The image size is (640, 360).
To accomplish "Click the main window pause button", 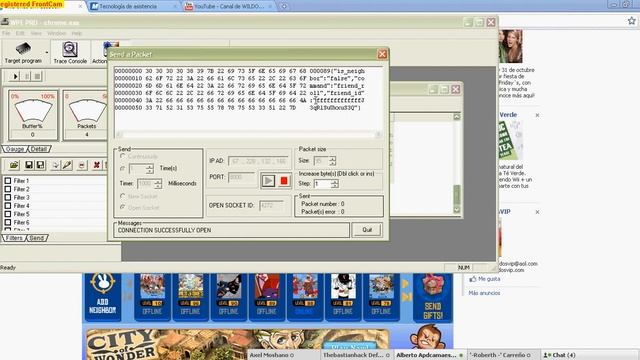I will 27,76.
